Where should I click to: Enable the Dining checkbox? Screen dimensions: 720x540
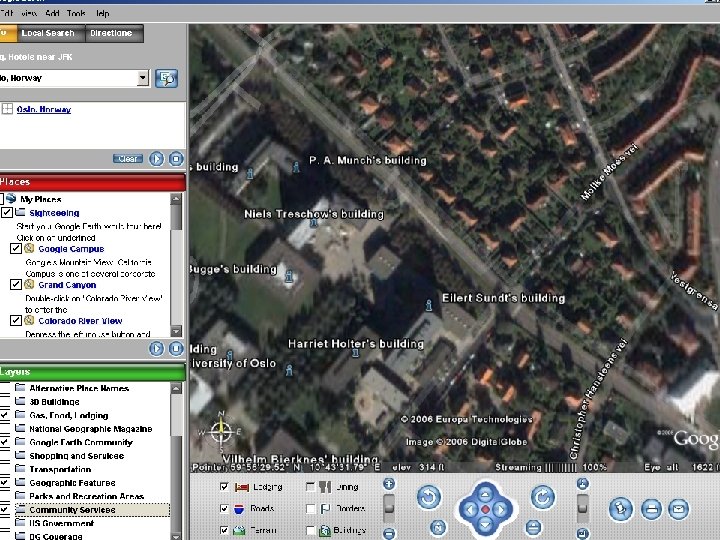pyautogui.click(x=310, y=486)
